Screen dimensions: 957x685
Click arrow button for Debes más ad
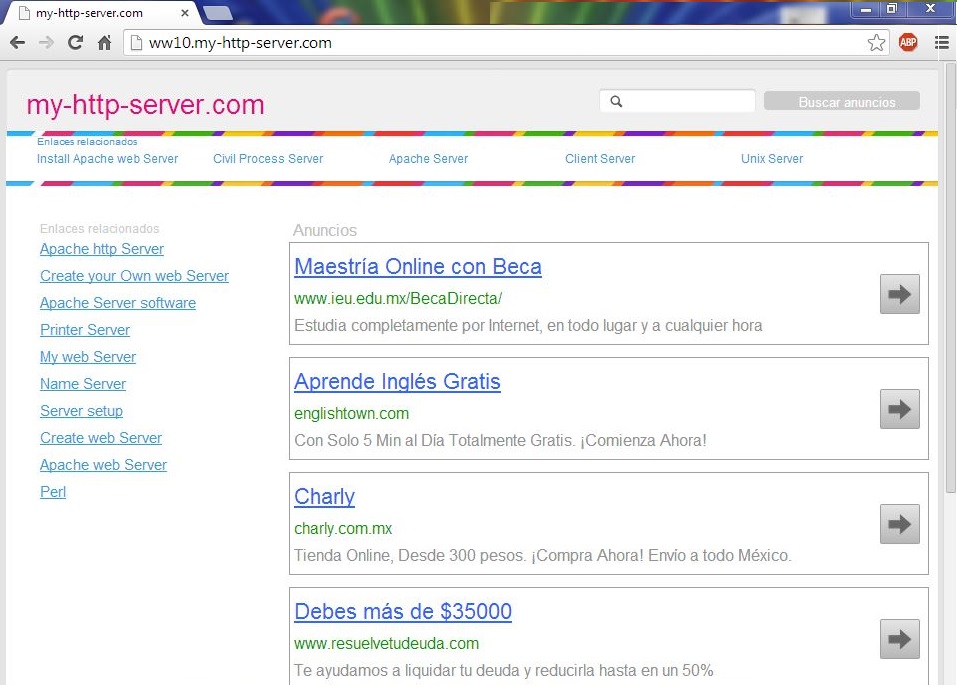coord(900,639)
